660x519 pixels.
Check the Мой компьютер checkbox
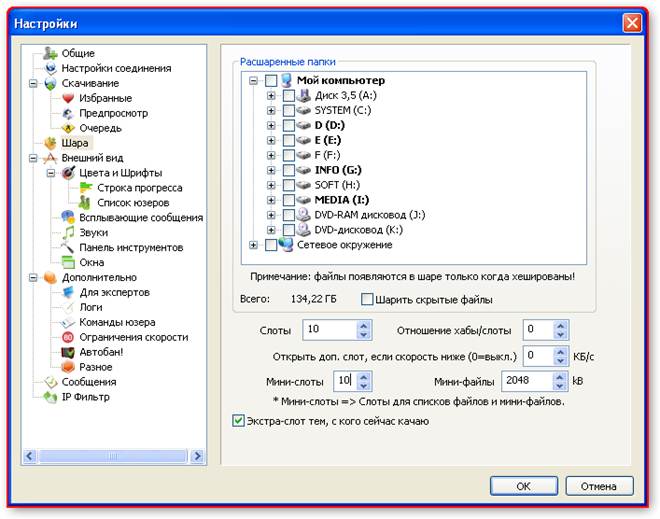271,80
